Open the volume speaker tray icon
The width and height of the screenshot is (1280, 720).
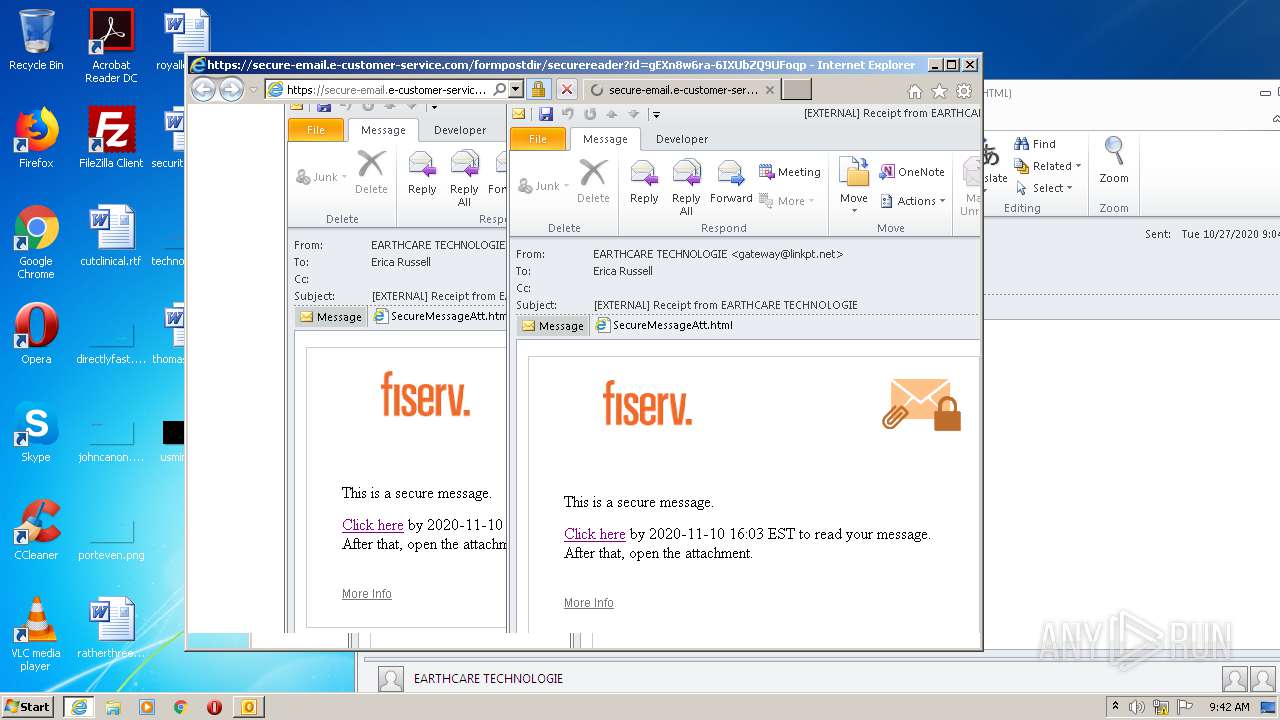point(1137,707)
